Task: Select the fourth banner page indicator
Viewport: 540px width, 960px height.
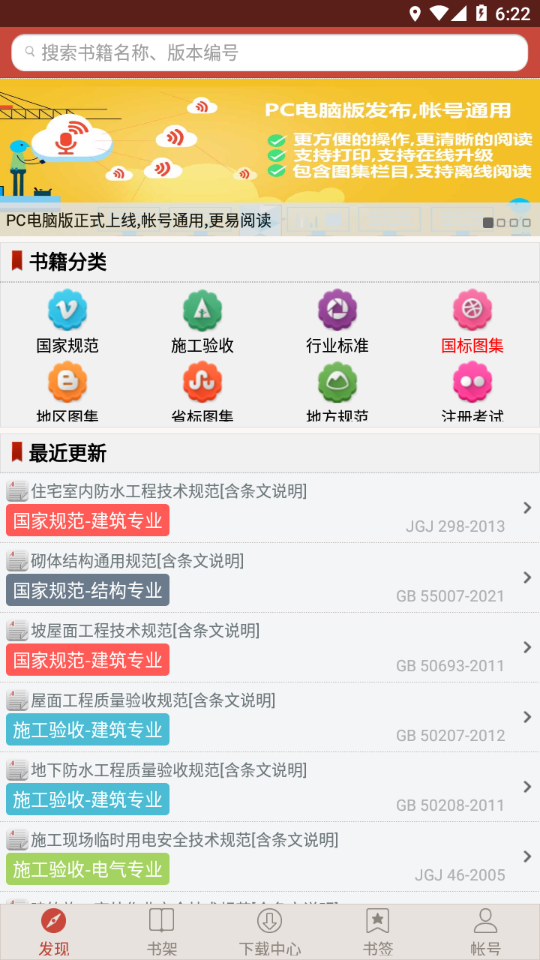Action: (527, 223)
